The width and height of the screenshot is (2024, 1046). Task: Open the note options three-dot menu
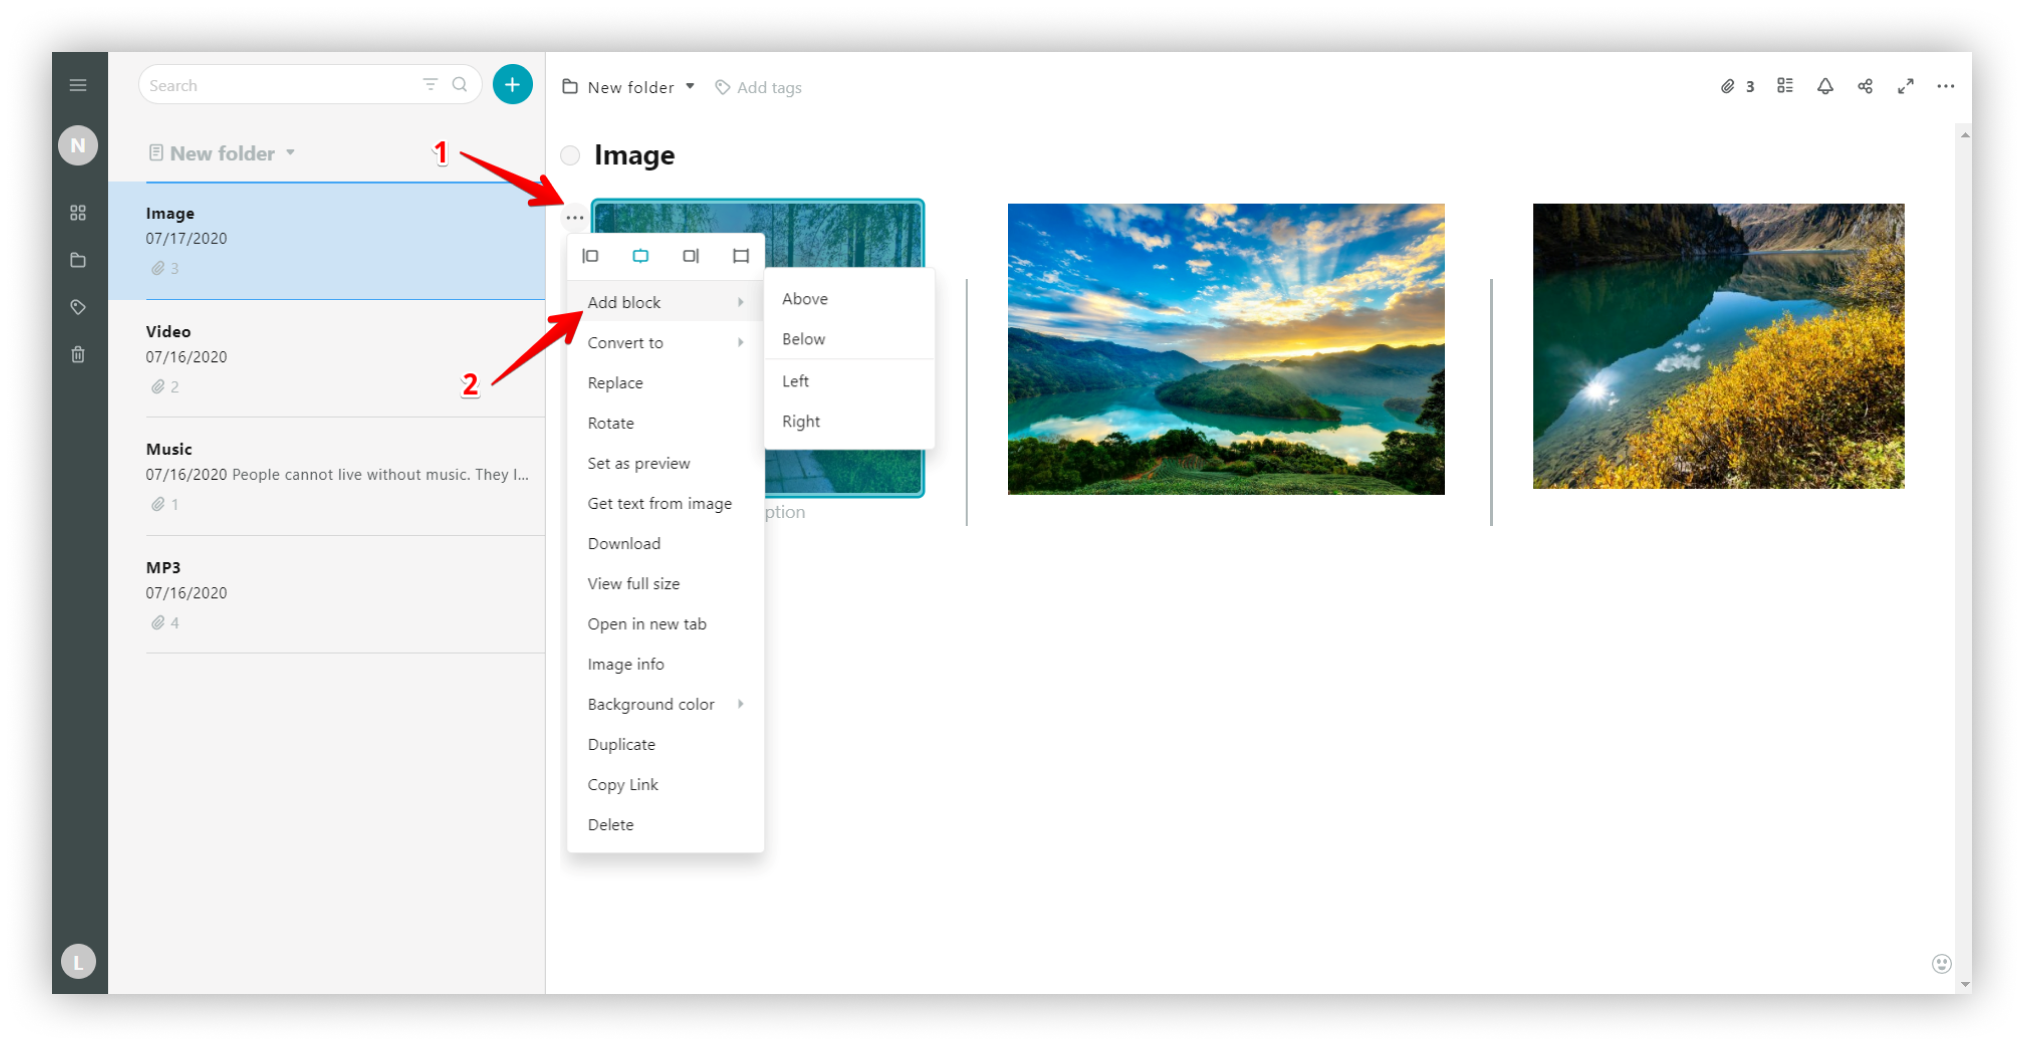(x=1946, y=86)
